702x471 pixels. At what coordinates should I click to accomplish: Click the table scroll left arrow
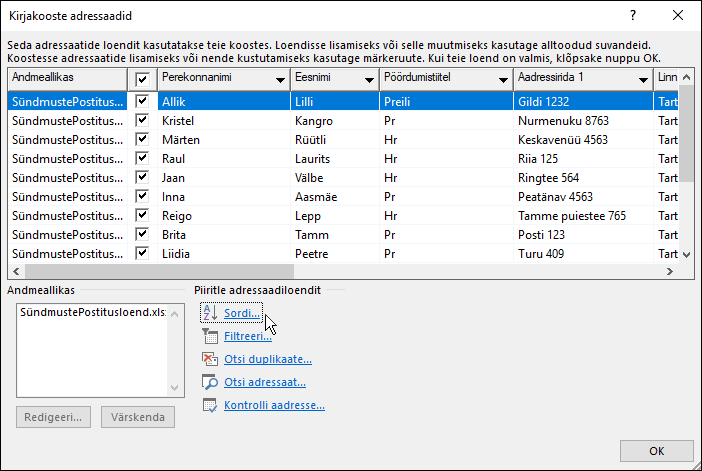[16, 271]
